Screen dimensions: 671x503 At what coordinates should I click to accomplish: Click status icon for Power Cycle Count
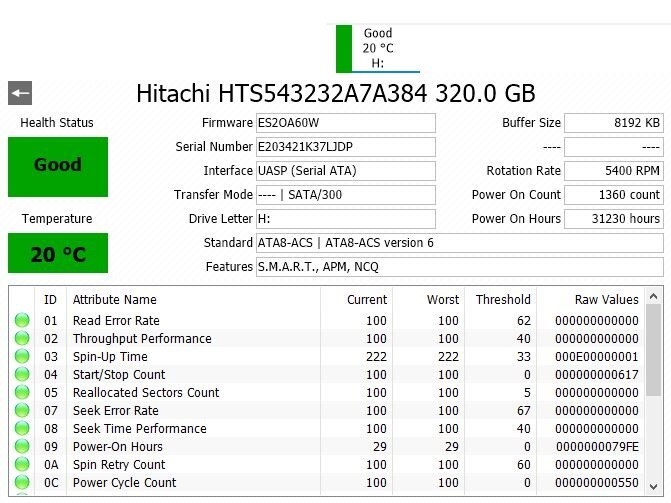[22, 482]
